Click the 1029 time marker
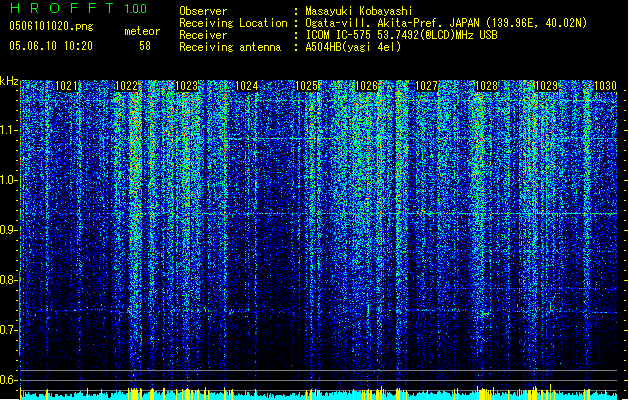 (x=546, y=86)
